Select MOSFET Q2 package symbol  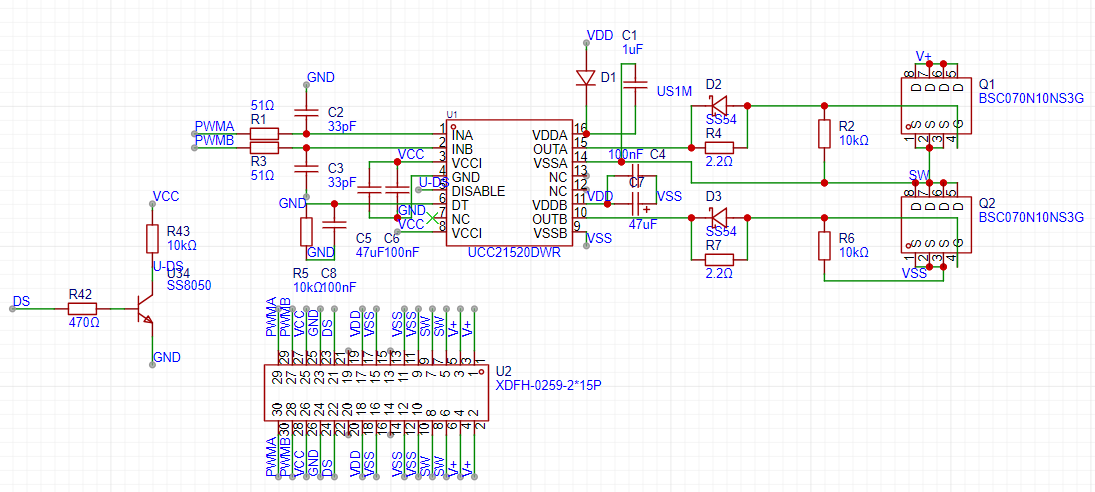[x=936, y=224]
